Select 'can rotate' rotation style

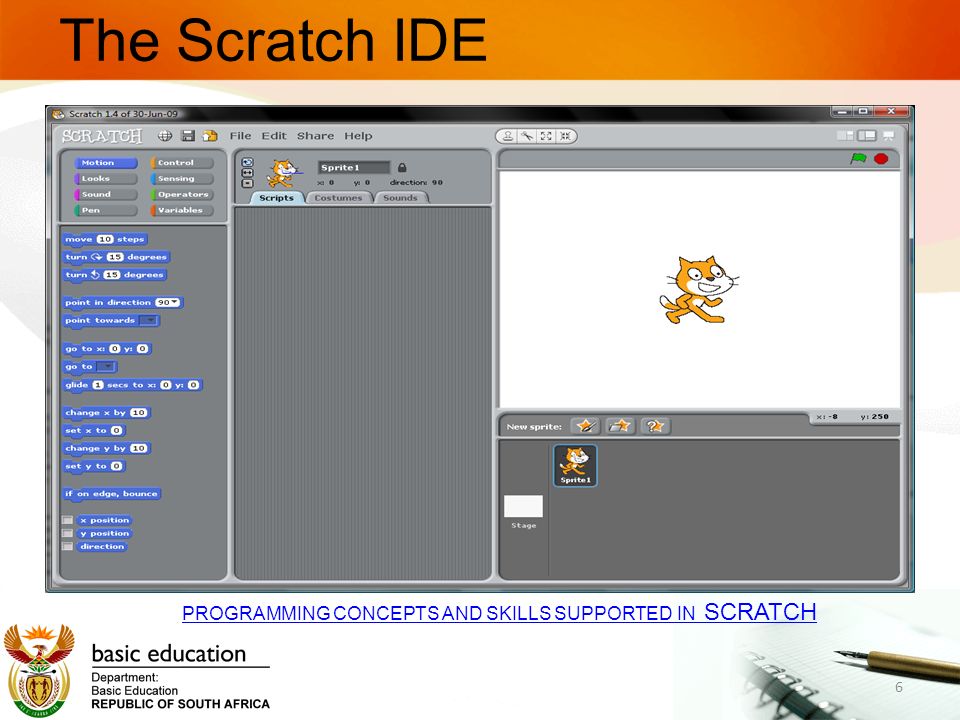click(x=247, y=162)
